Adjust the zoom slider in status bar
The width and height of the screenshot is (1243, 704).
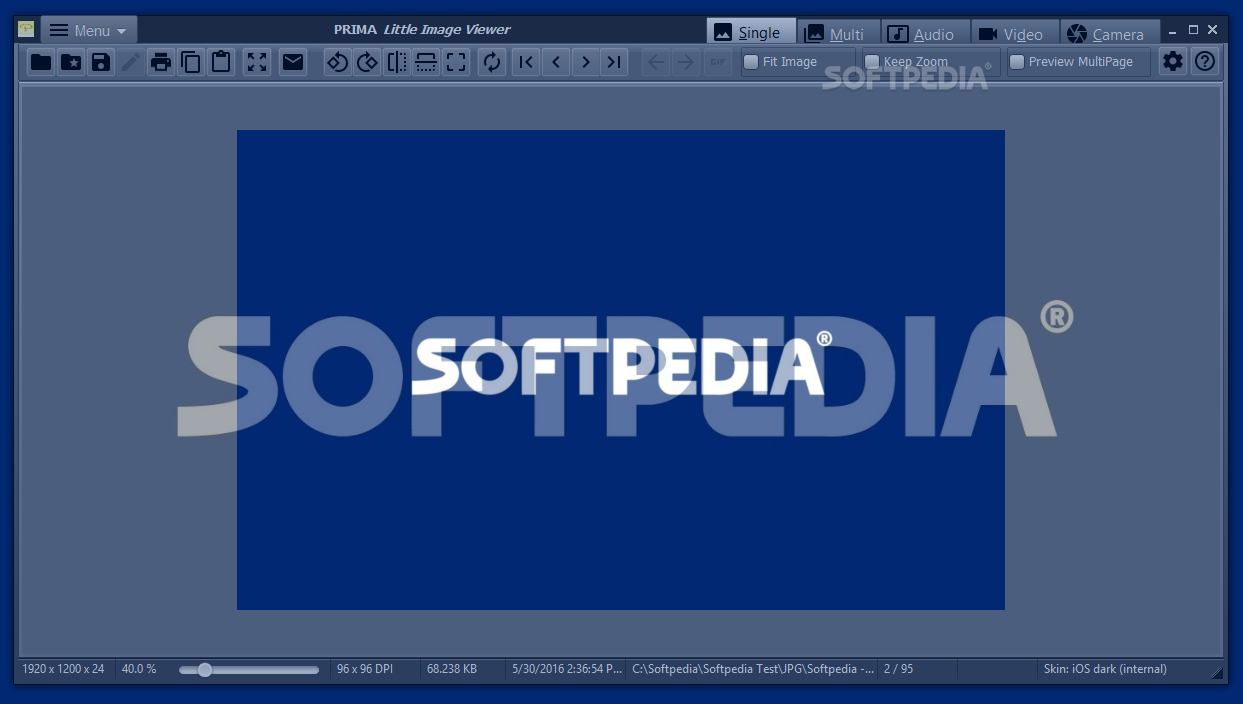[x=249, y=670]
